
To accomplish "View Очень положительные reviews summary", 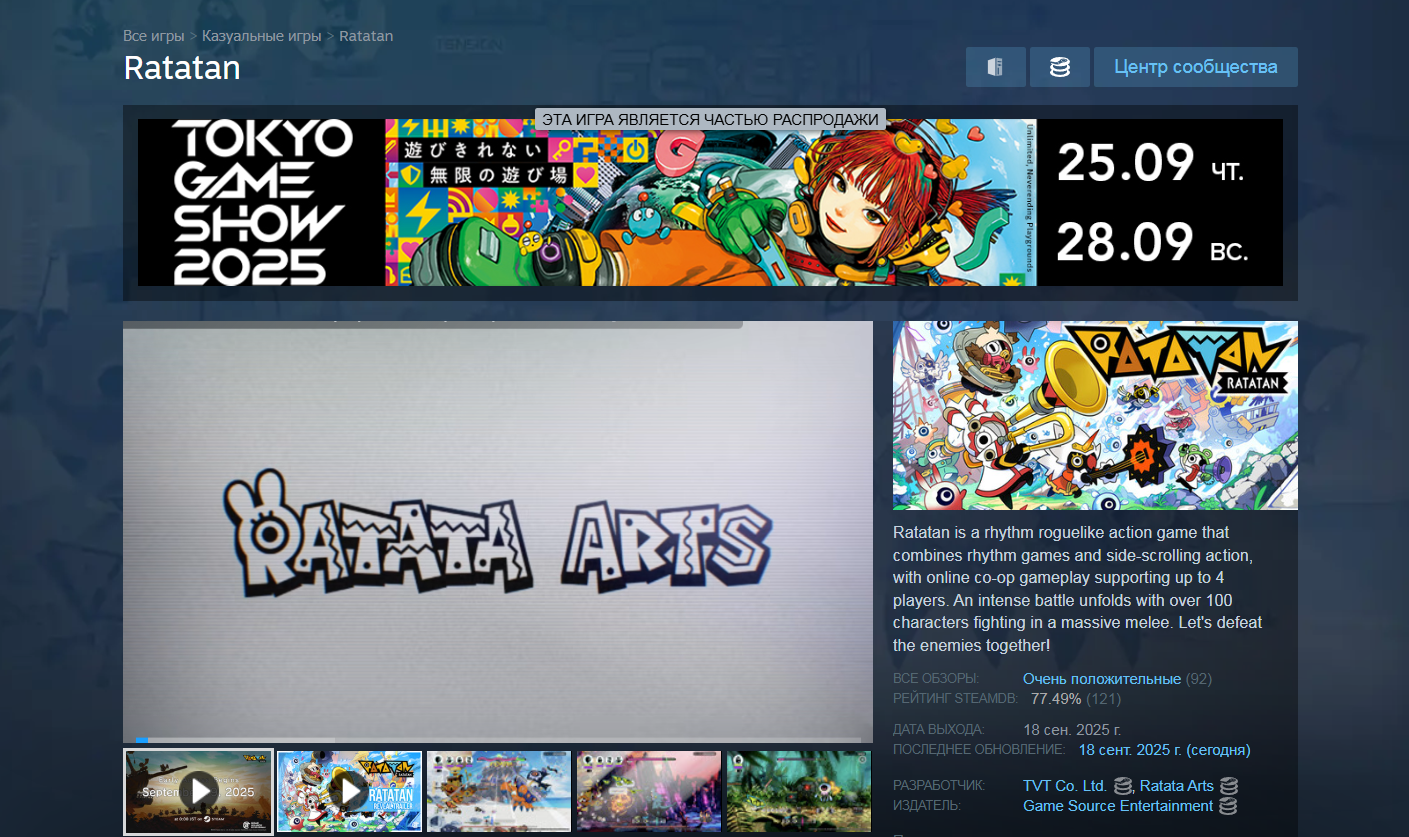I will coord(1101,679).
